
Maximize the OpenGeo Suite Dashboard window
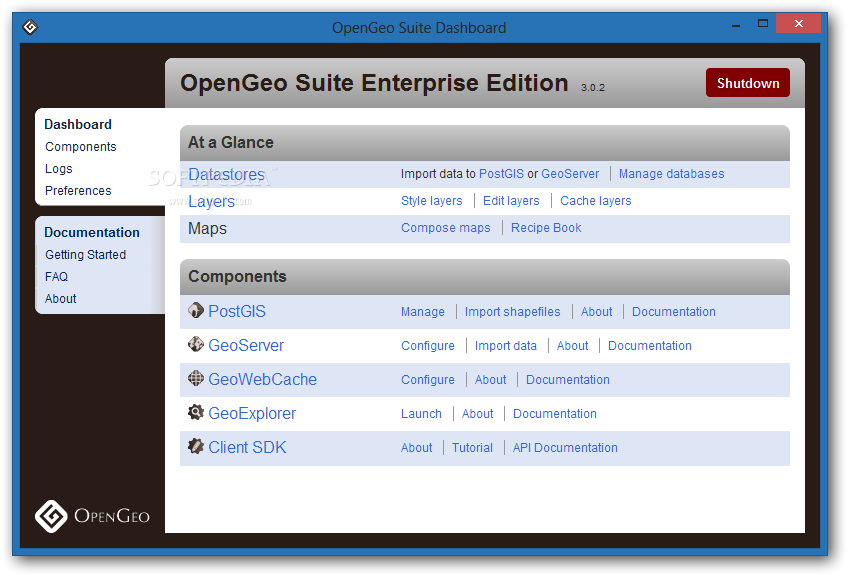763,24
